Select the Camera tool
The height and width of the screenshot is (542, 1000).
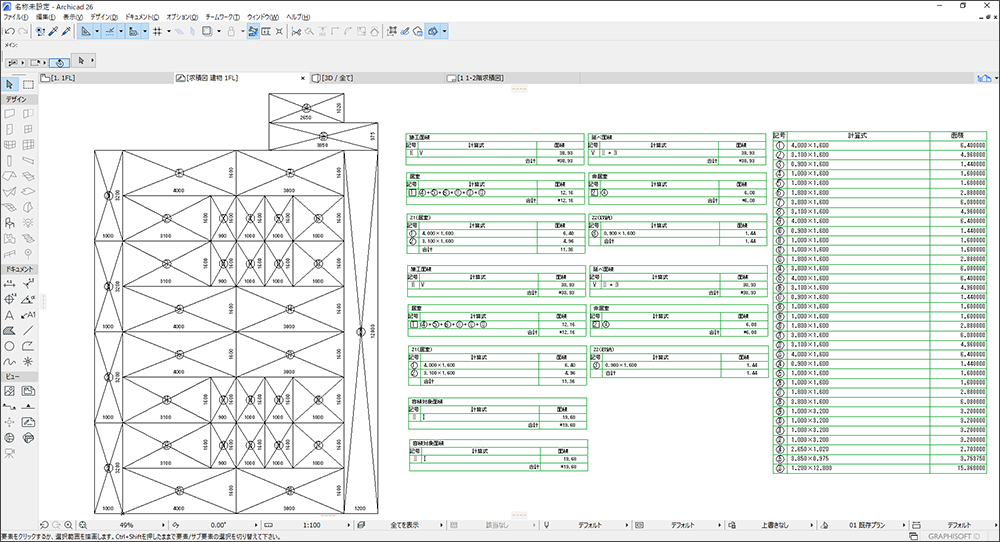pos(10,453)
